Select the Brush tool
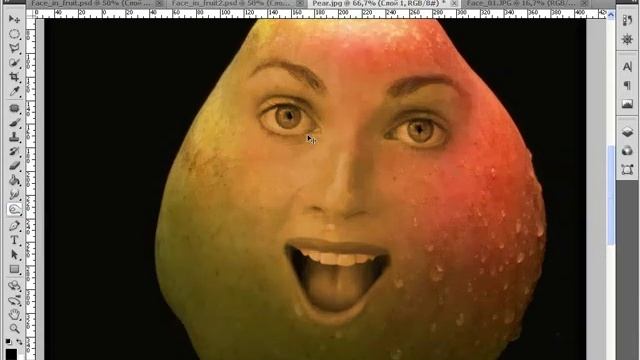The image size is (640, 360). (14, 122)
